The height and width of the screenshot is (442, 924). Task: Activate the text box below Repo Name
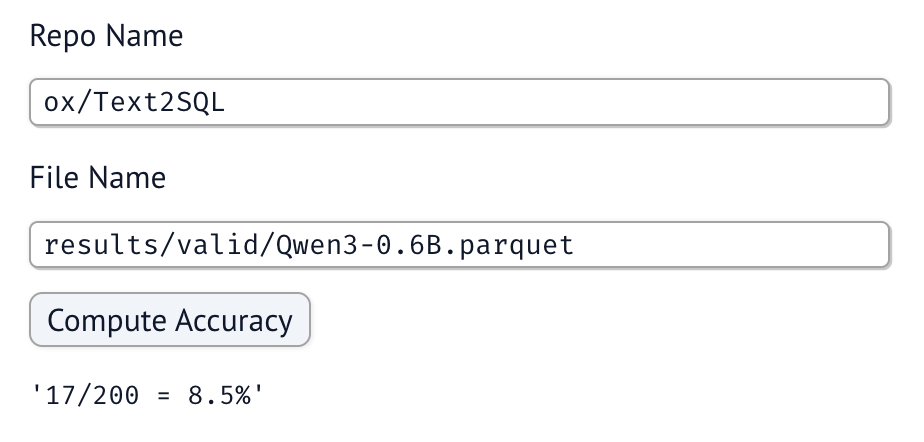460,102
